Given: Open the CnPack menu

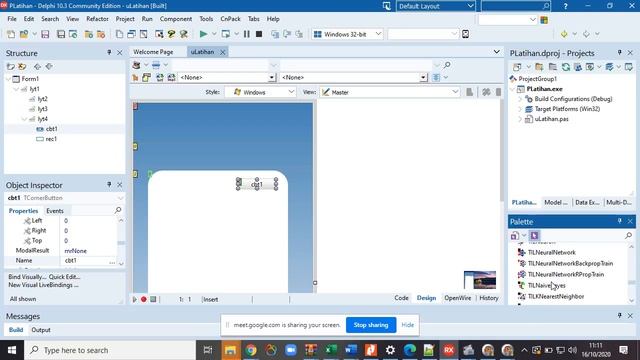Looking at the screenshot, I should 230,19.
